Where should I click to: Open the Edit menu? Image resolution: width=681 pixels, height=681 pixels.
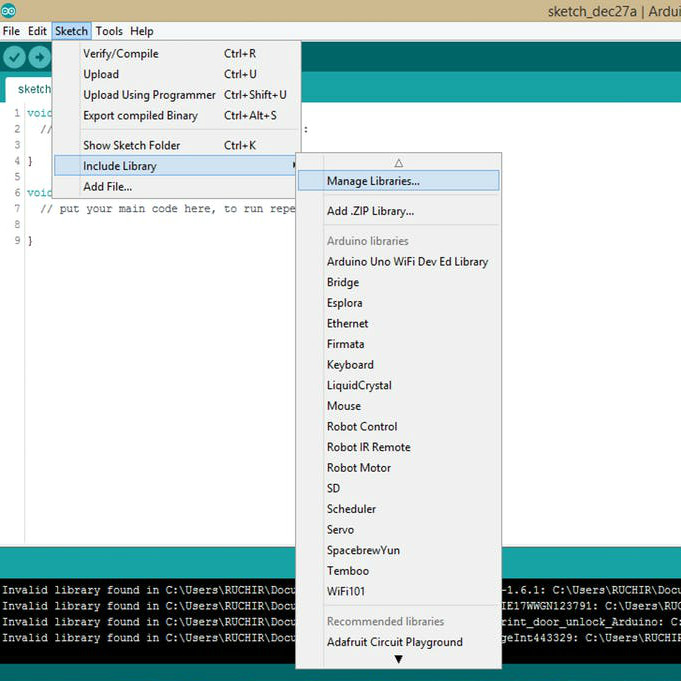tap(37, 31)
